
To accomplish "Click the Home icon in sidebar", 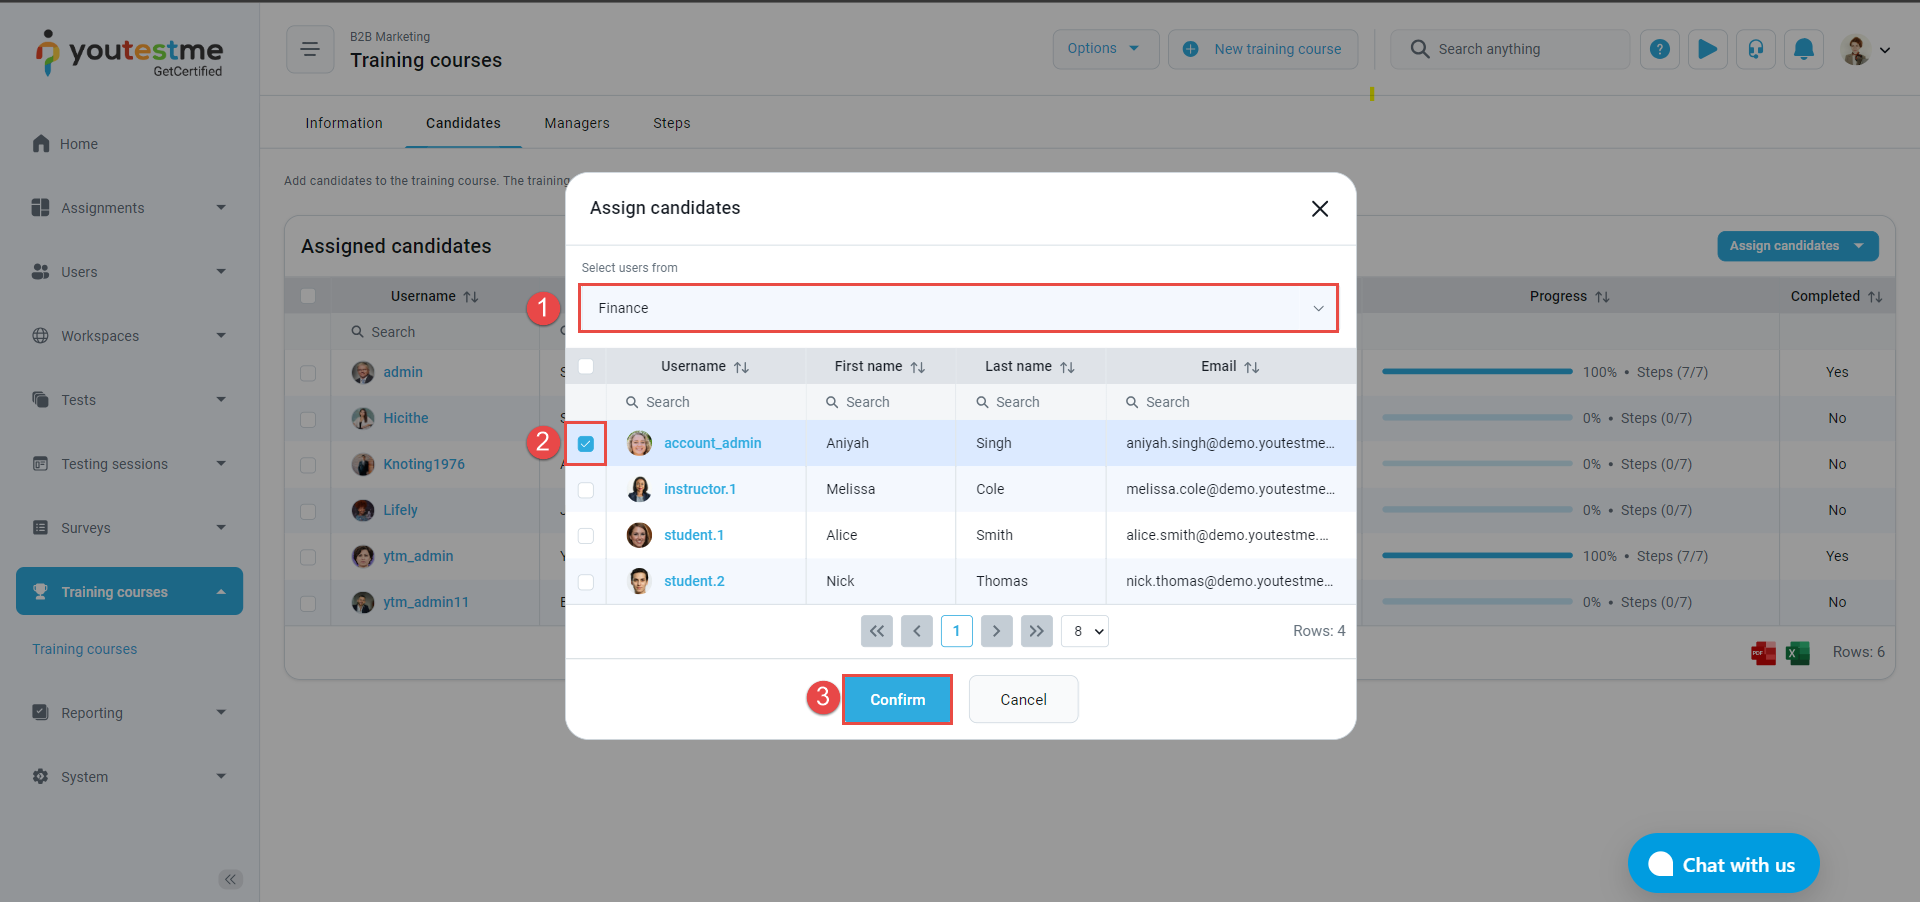I will [41, 144].
